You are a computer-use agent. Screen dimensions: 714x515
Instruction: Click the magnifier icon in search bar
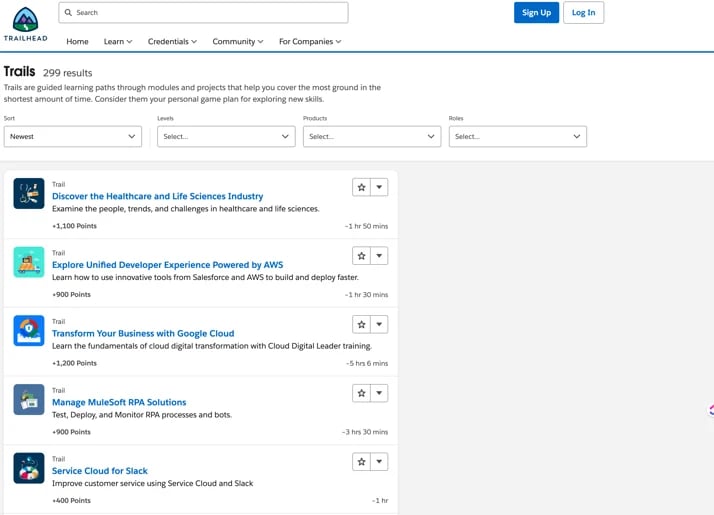pyautogui.click(x=67, y=13)
